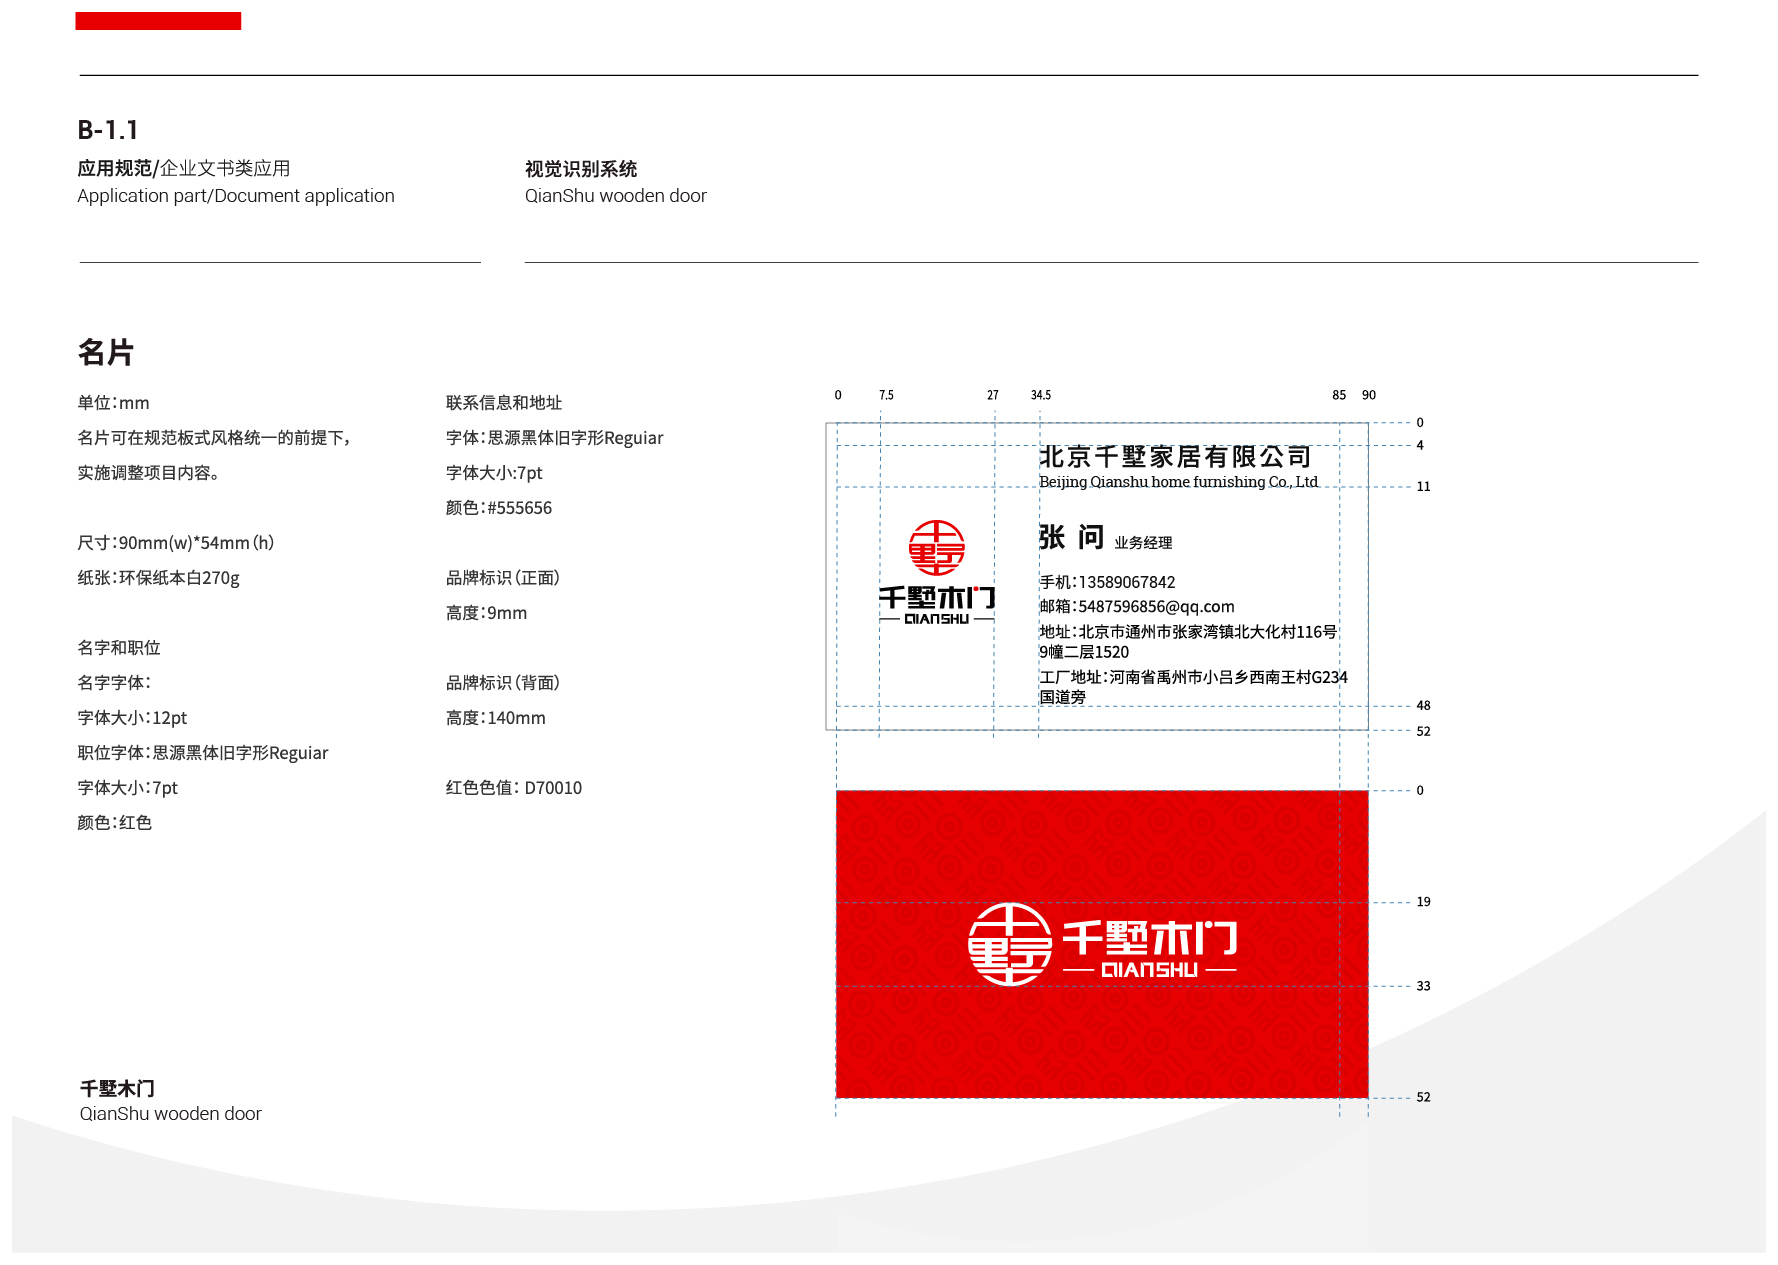
Task: Click the "33" dimension mark beside red card
Action: click(x=1423, y=986)
